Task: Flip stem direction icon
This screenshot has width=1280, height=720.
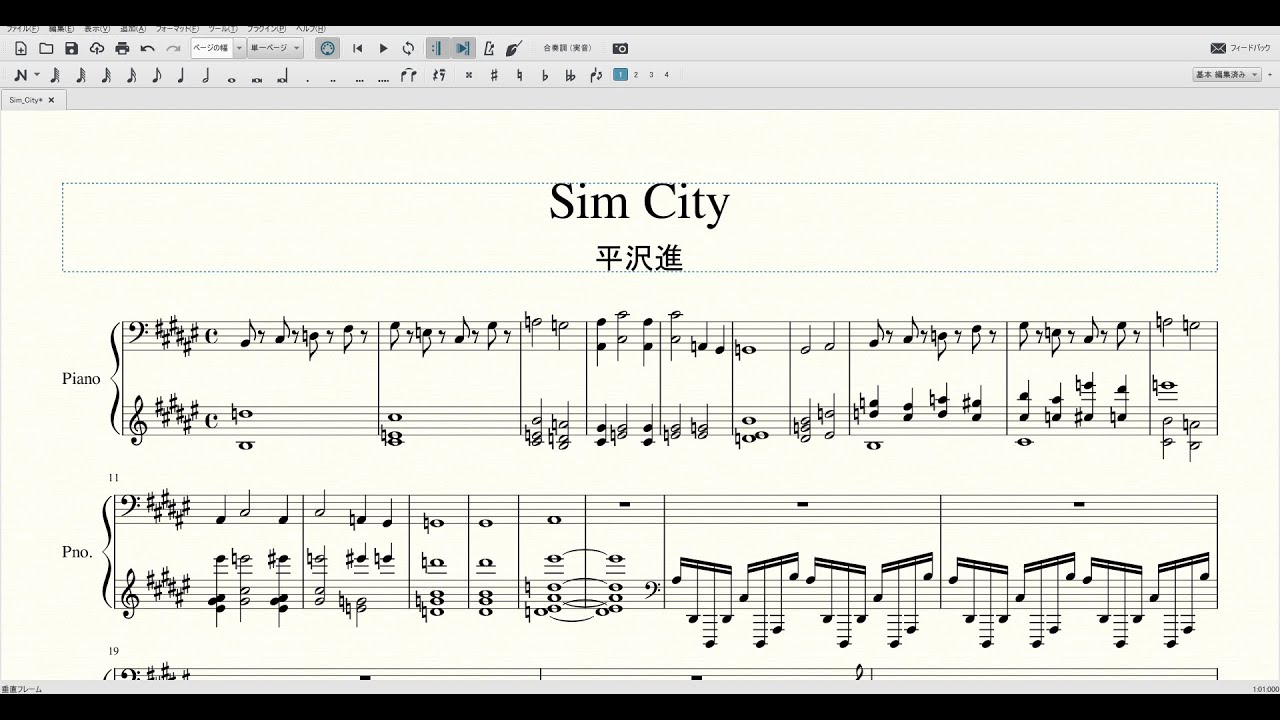Action: click(x=596, y=75)
